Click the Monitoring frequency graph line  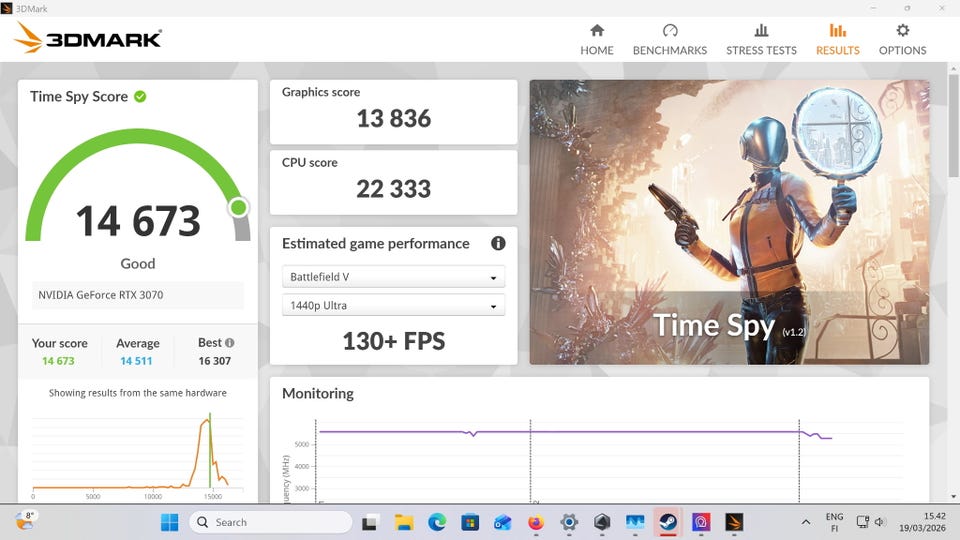[x=576, y=432]
